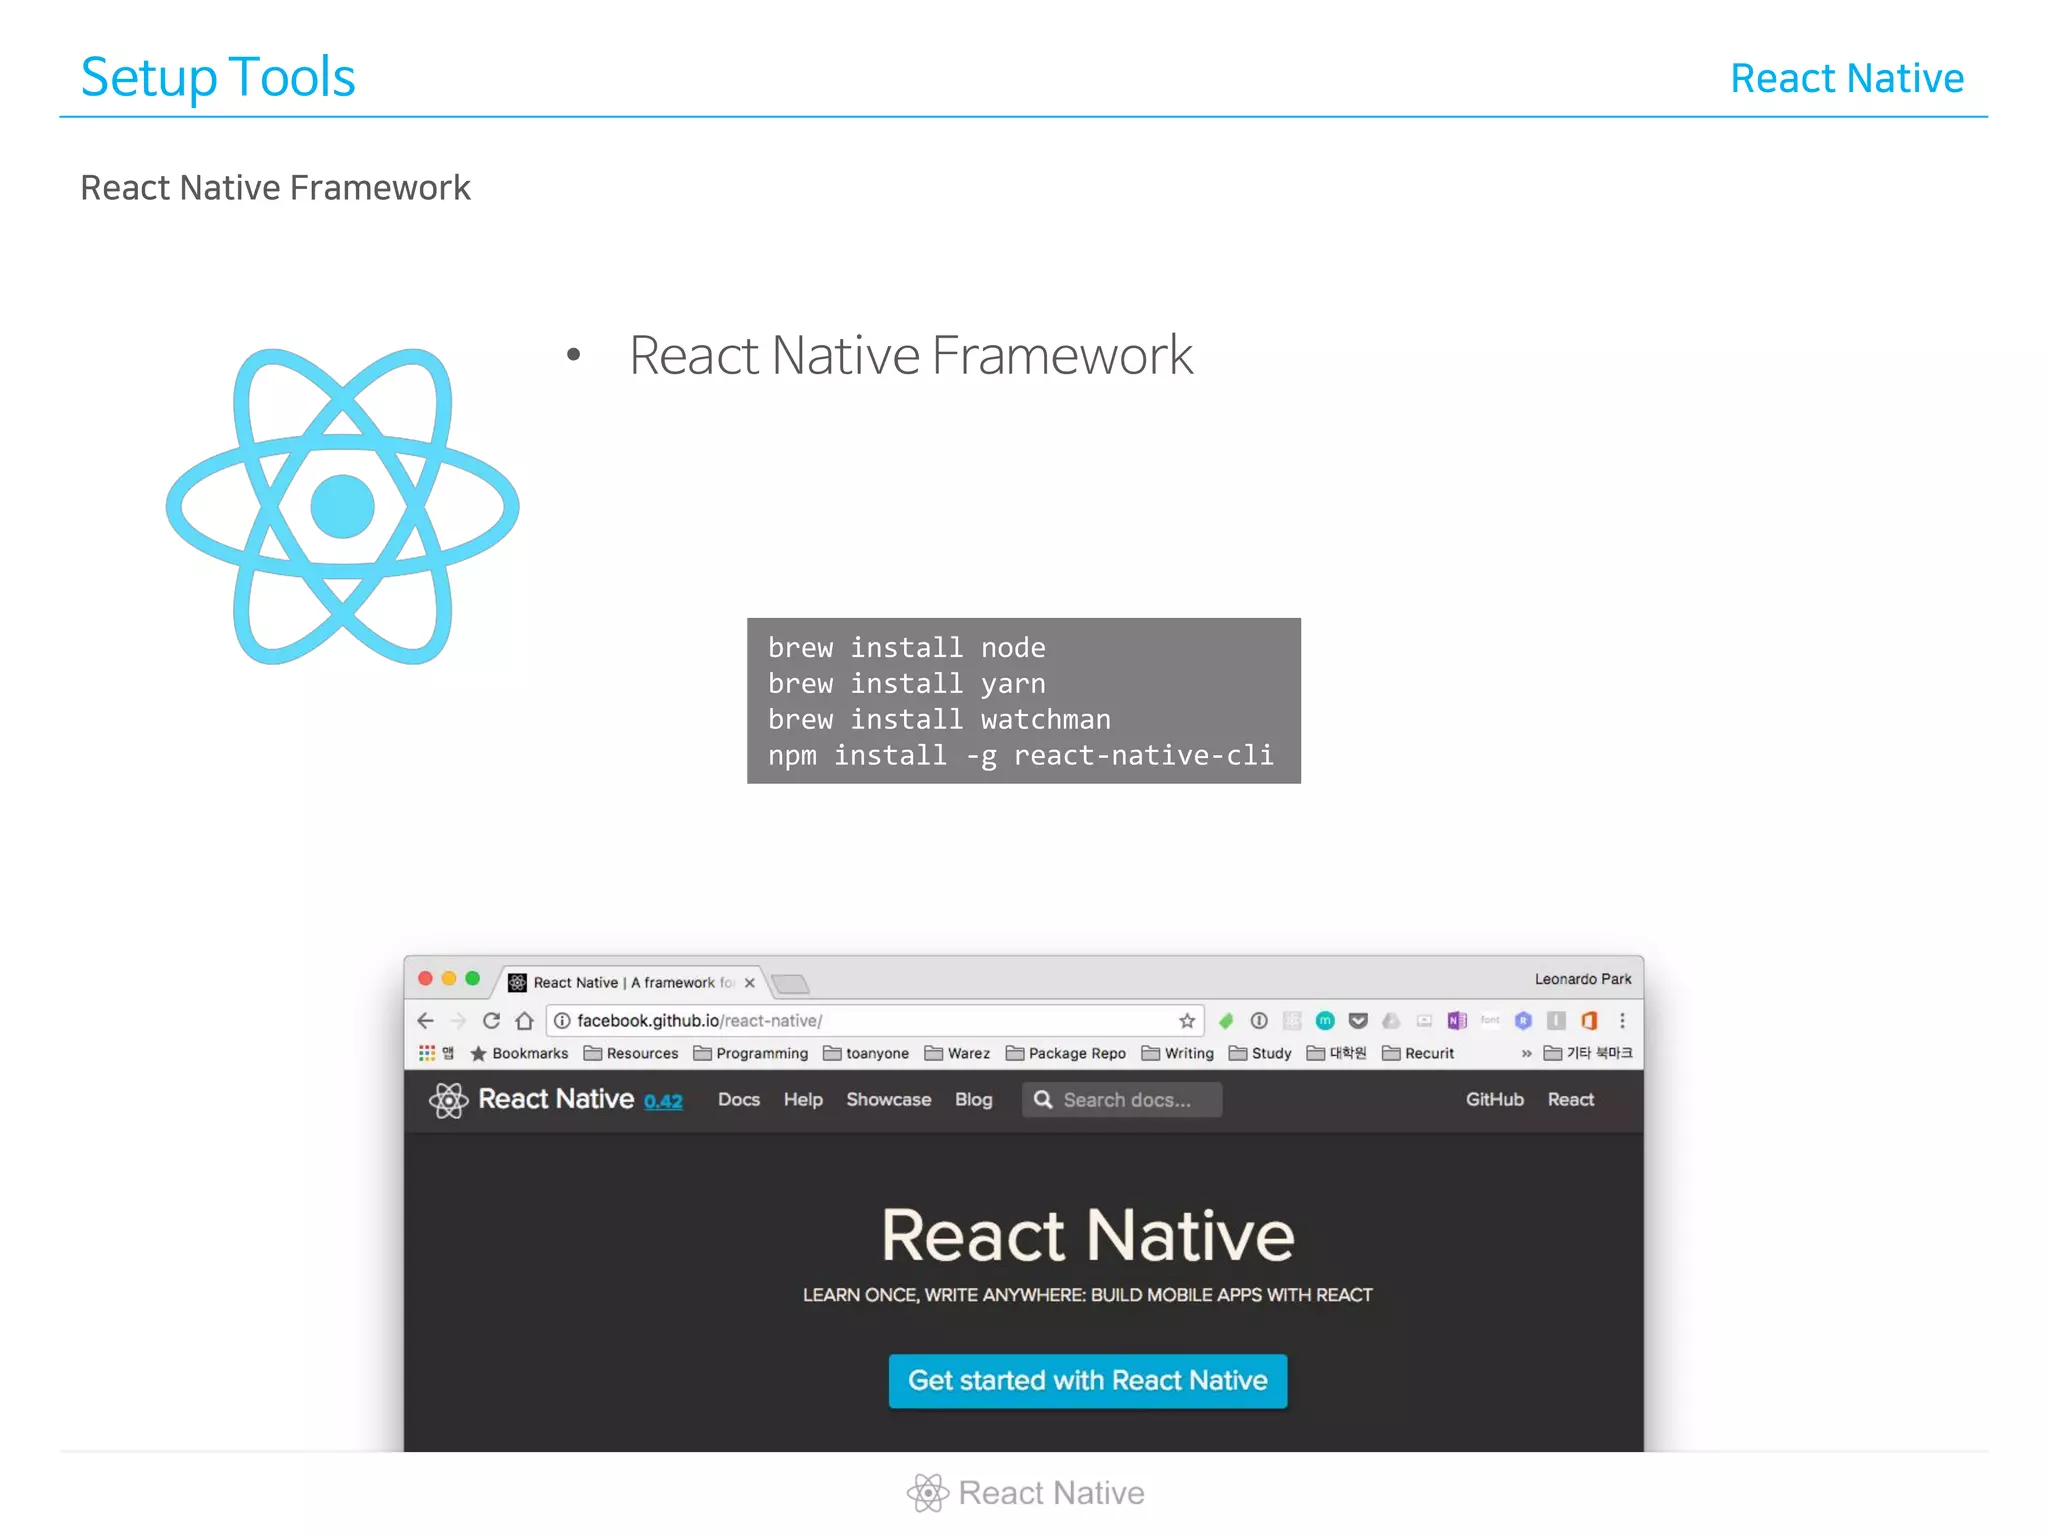The width and height of the screenshot is (2048, 1536).
Task: Click the teal 'm' extension icon
Action: (x=1325, y=1021)
